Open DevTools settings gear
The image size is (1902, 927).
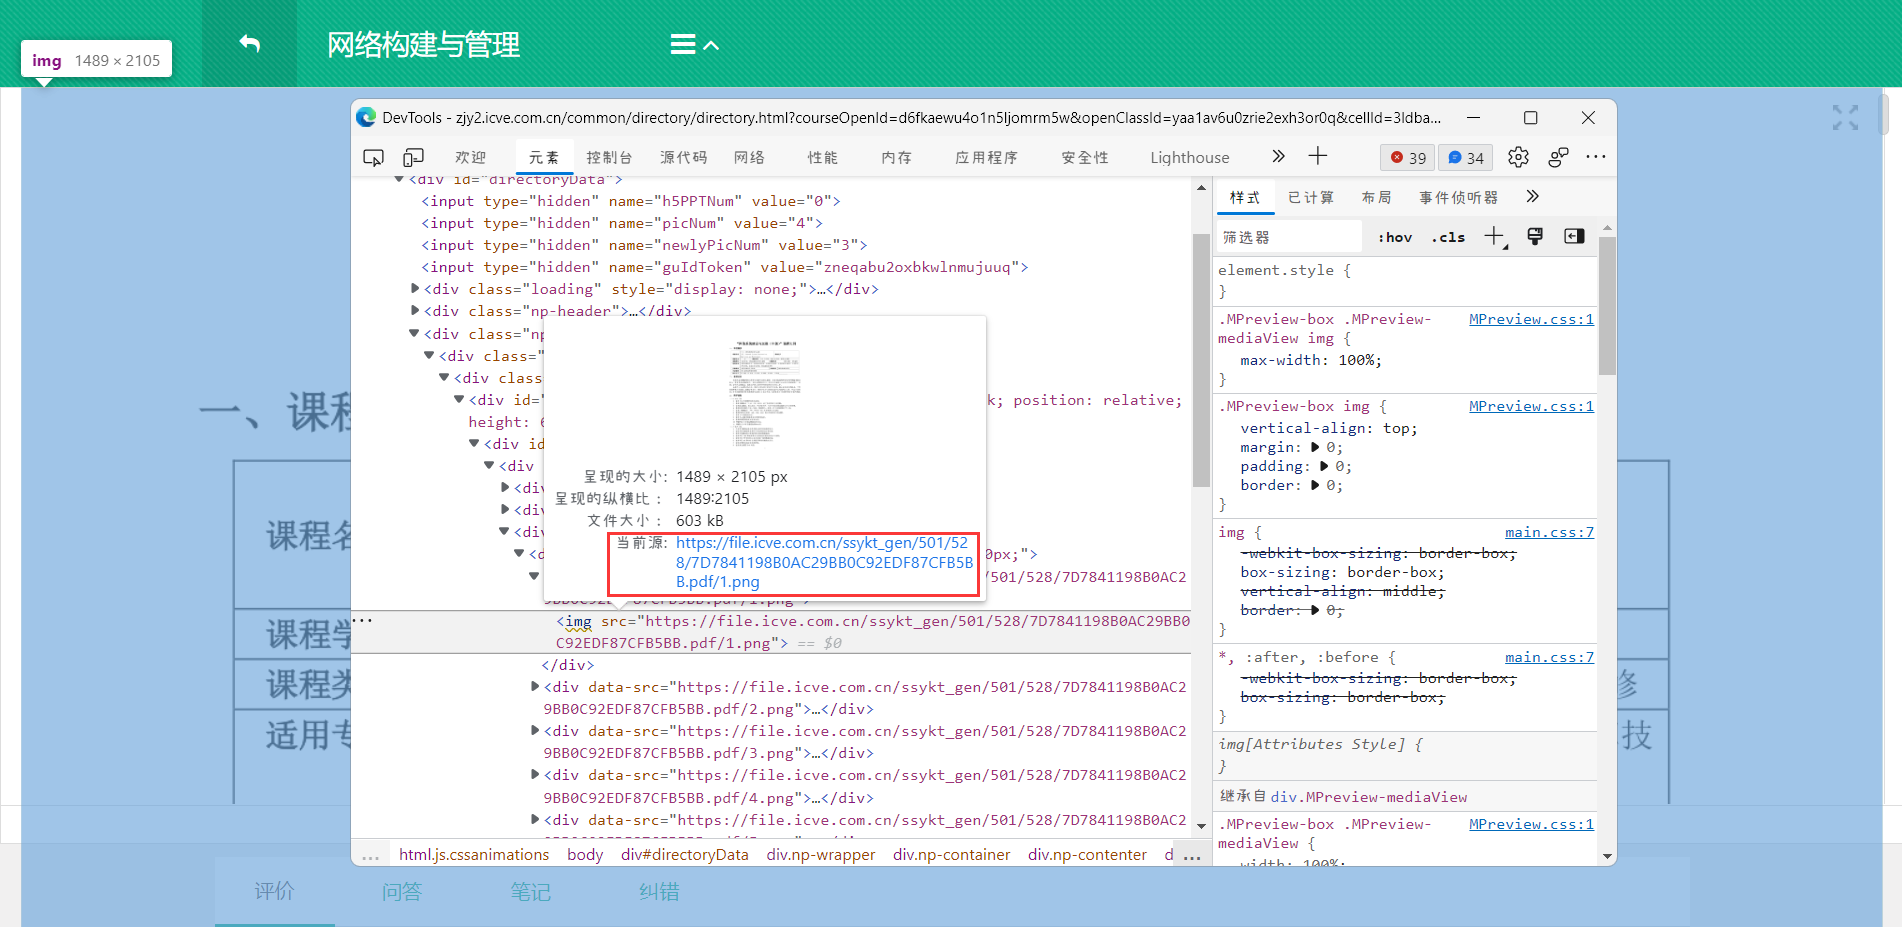tap(1518, 157)
